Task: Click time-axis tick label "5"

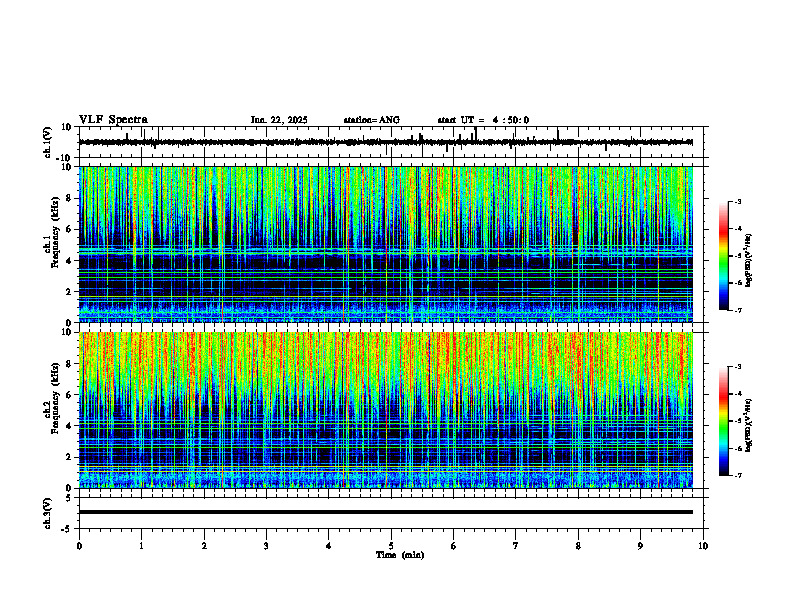Action: coord(391,546)
